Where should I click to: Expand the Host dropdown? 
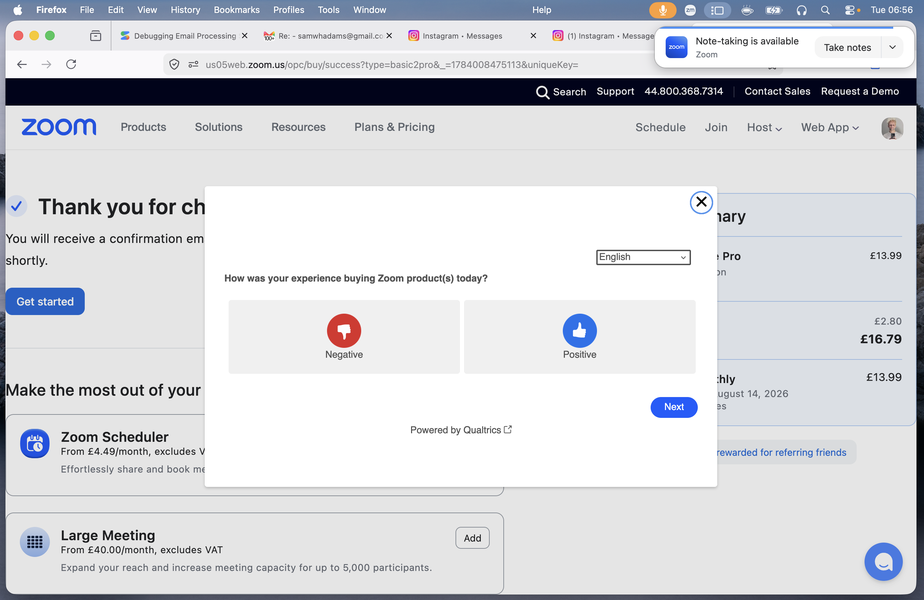pos(764,127)
